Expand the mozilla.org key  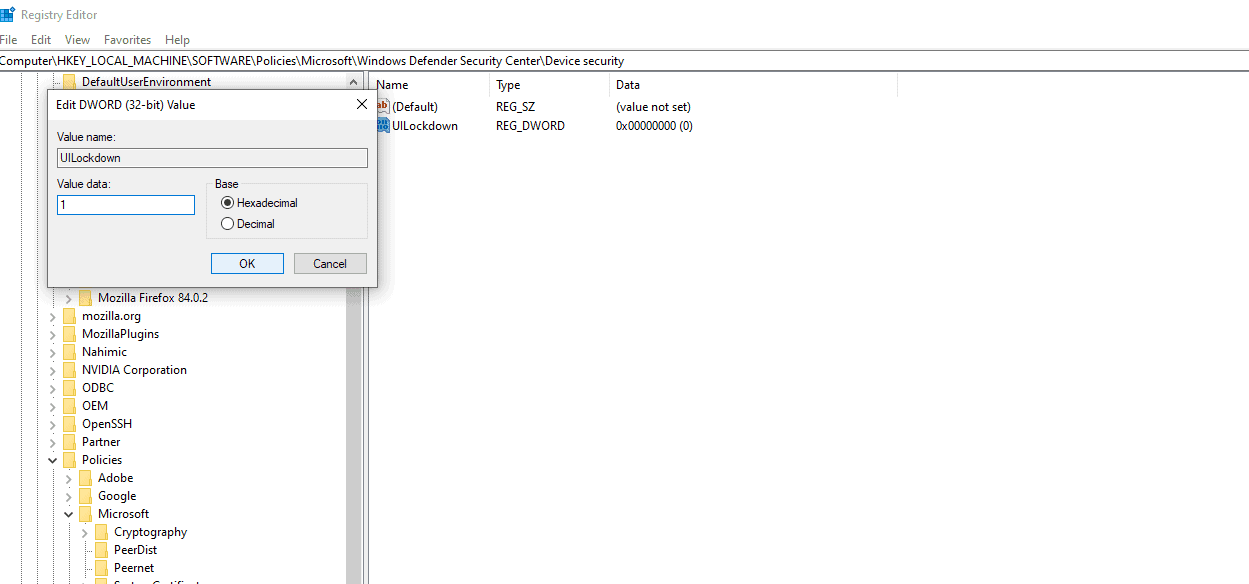pos(53,316)
